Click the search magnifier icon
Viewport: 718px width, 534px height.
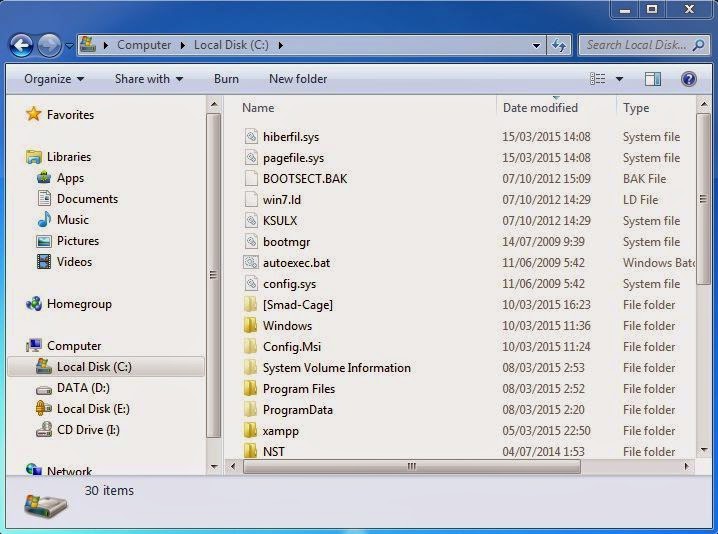click(x=698, y=45)
